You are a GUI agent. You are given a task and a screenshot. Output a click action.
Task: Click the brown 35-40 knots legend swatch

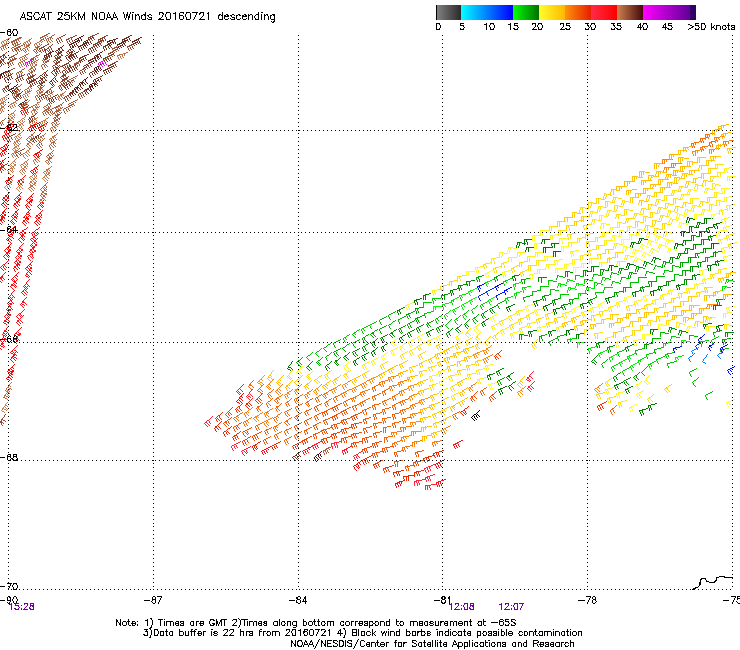point(630,12)
